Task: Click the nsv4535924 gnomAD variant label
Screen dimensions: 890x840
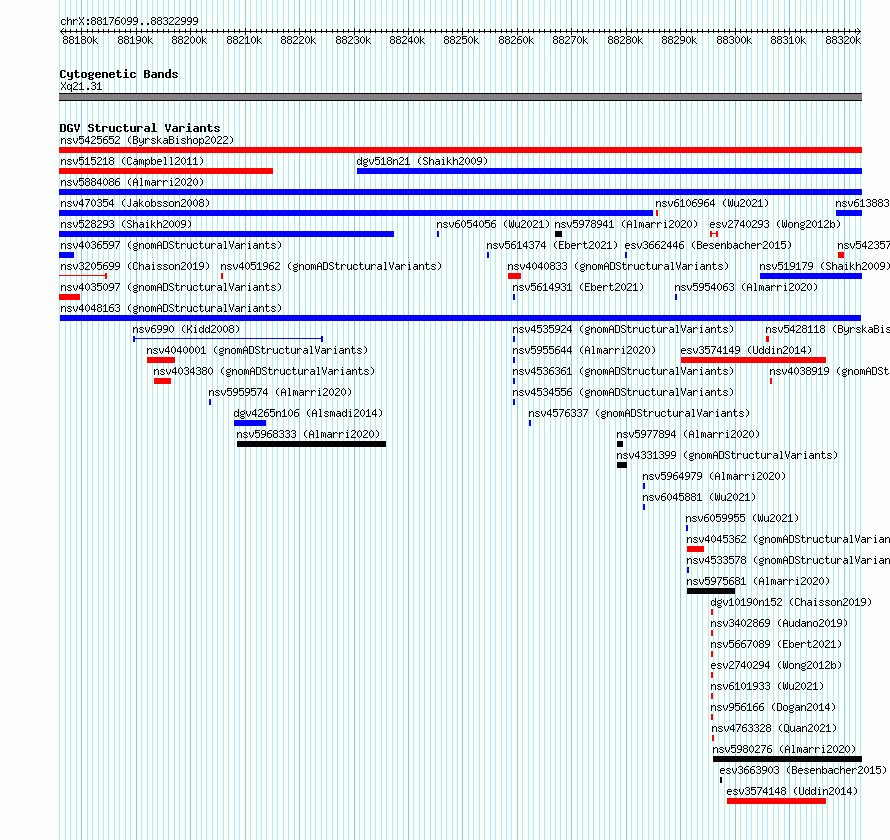Action: [623, 329]
